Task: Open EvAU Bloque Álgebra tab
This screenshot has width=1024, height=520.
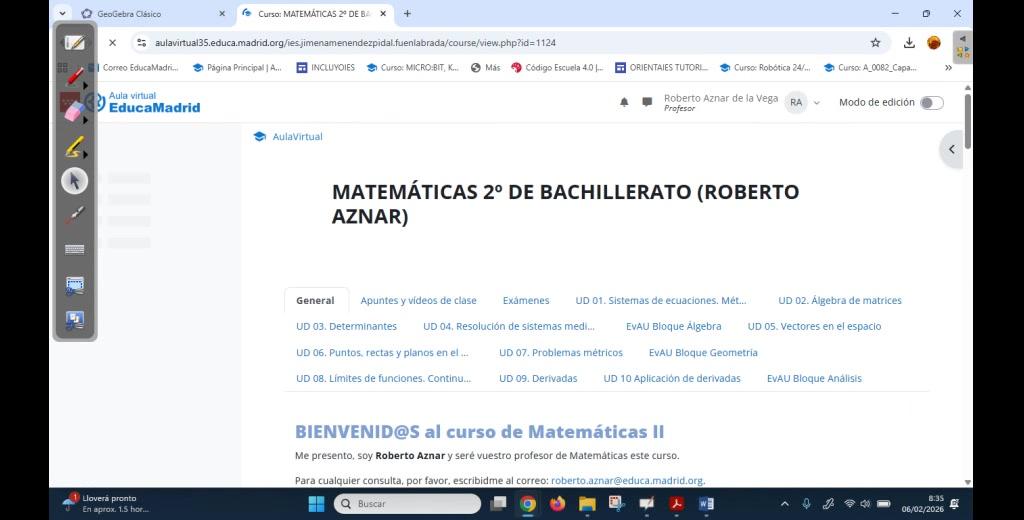Action: pos(673,326)
